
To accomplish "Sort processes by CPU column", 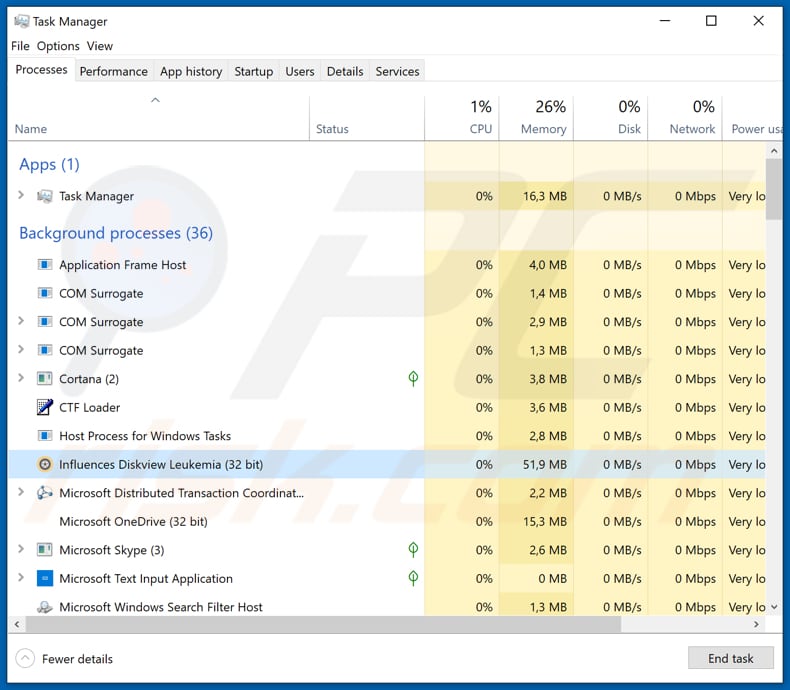I will click(x=462, y=118).
